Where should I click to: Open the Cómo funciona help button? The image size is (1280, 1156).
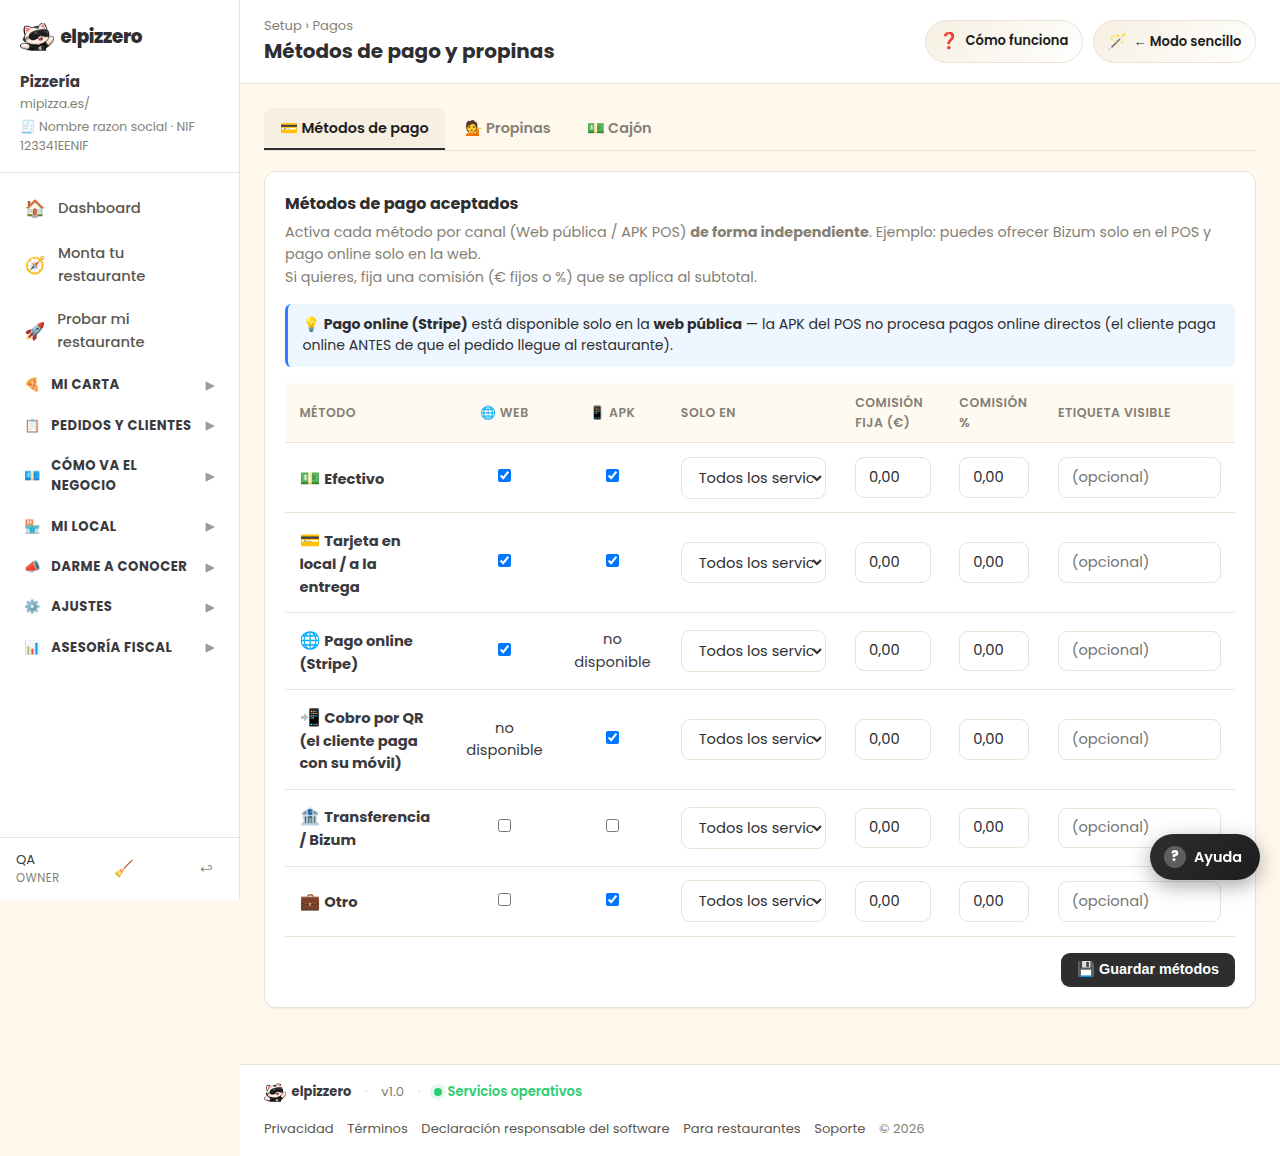coord(1004,41)
